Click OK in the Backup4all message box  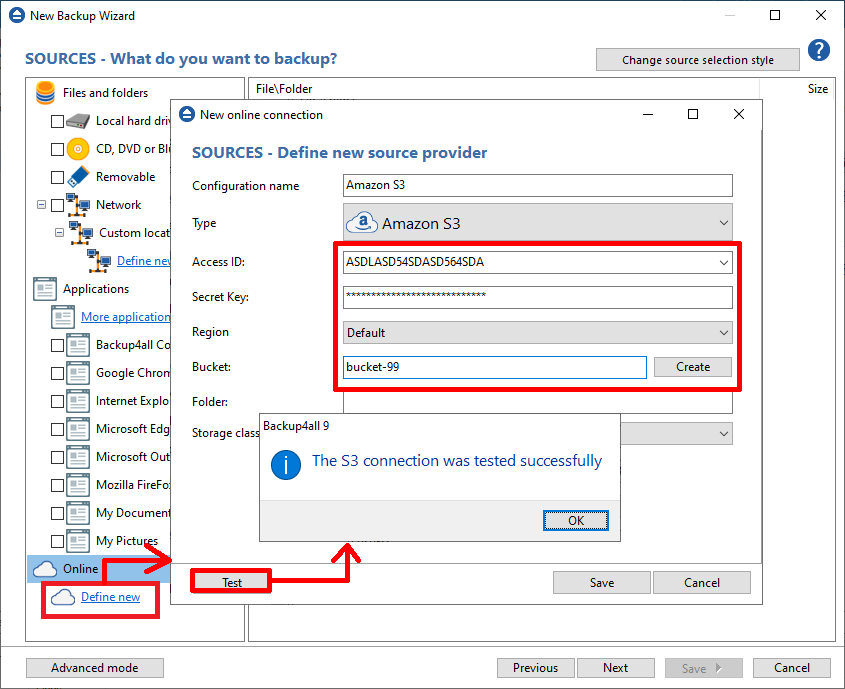(576, 520)
